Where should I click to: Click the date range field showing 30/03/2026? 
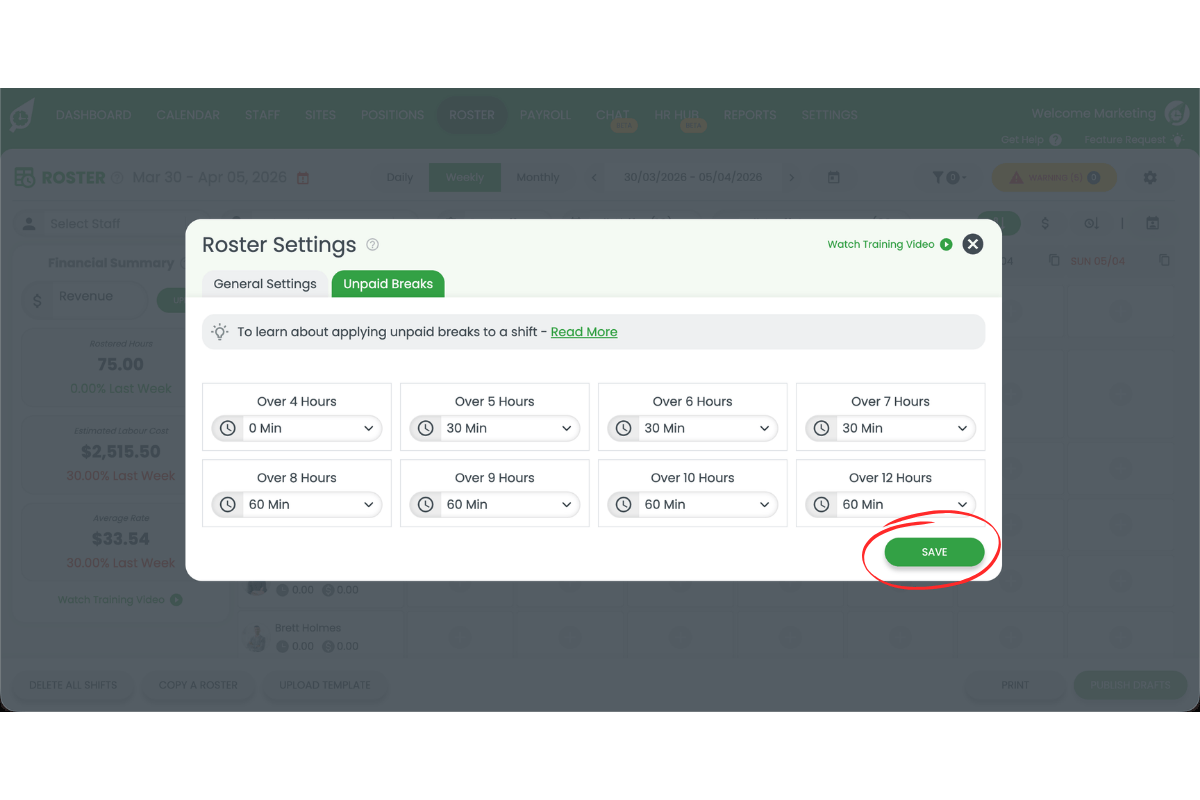coord(692,177)
